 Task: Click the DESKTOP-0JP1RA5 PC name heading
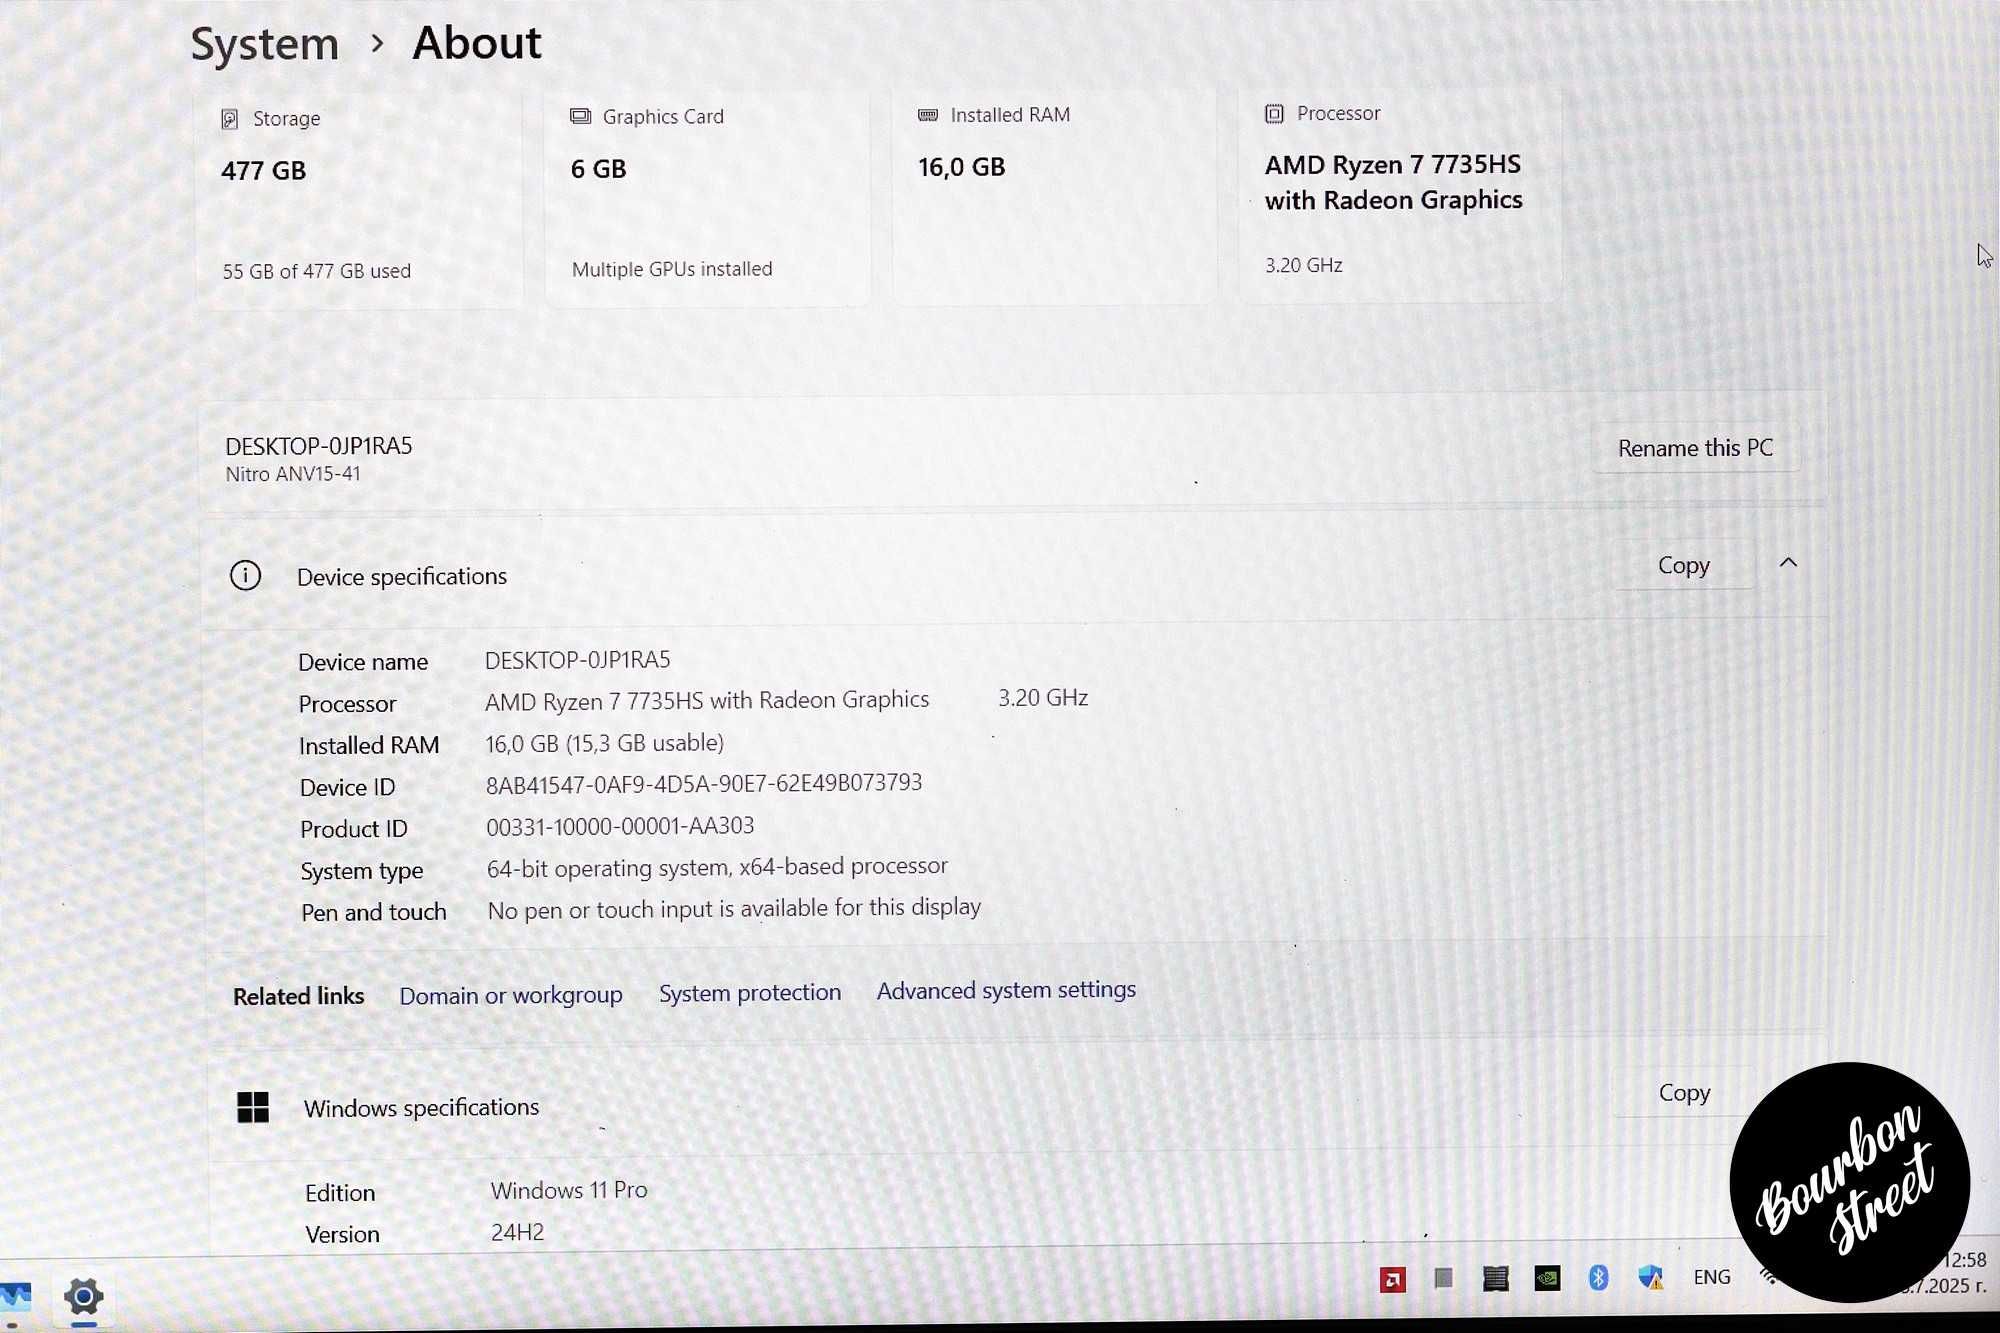tap(318, 446)
